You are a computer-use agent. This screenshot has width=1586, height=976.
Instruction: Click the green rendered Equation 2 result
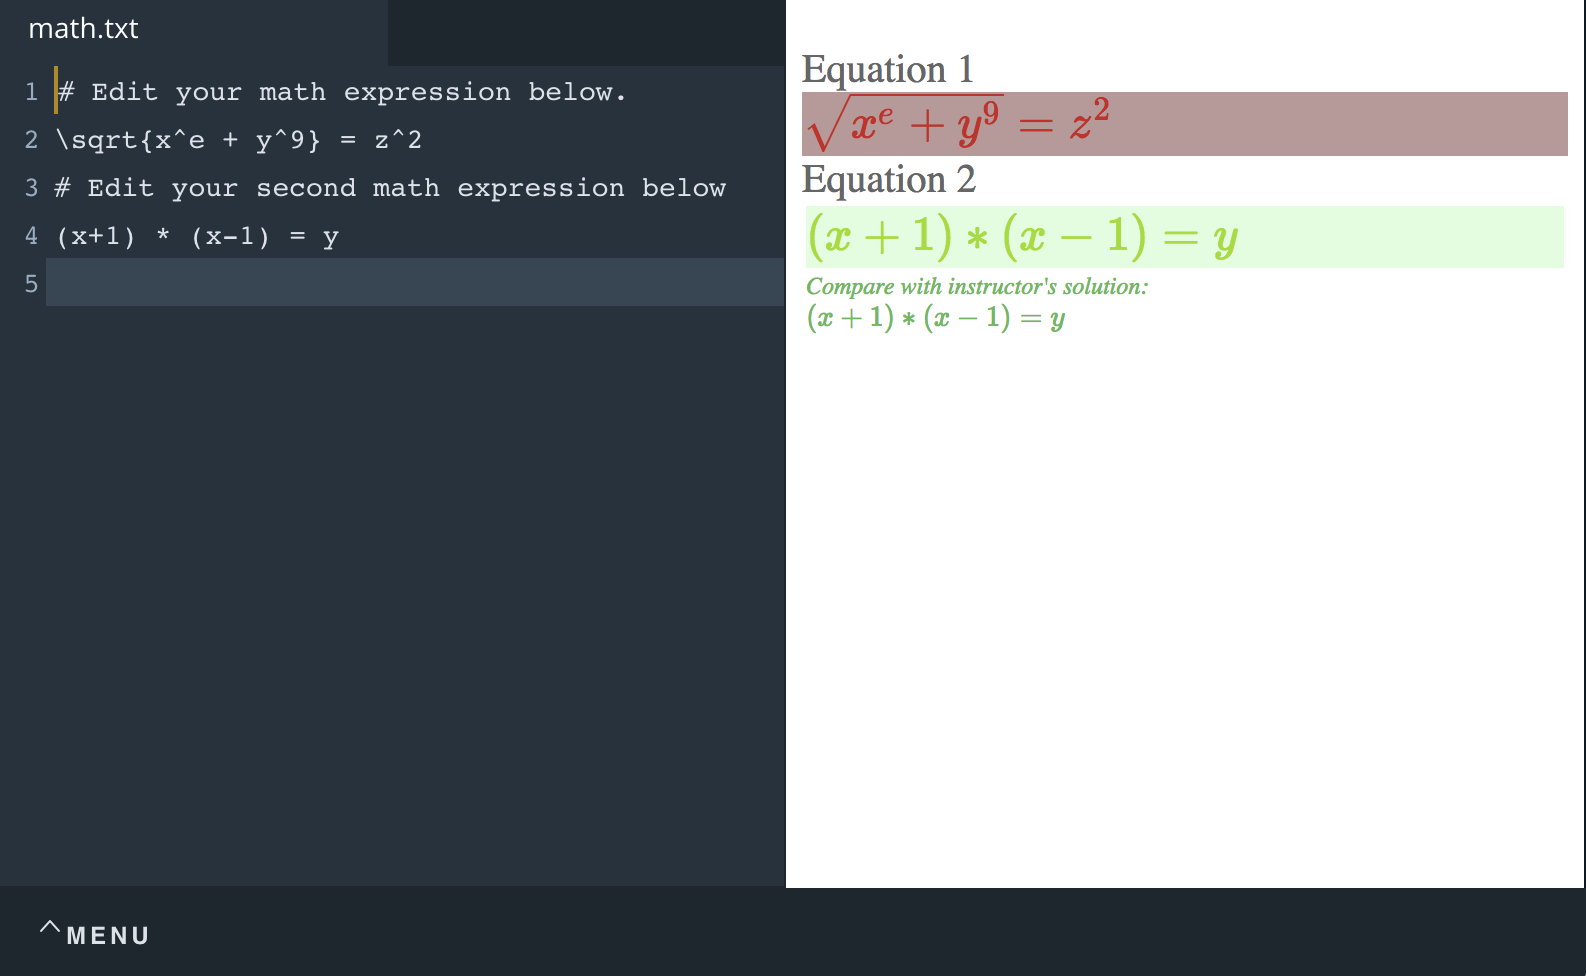[x=1022, y=237]
